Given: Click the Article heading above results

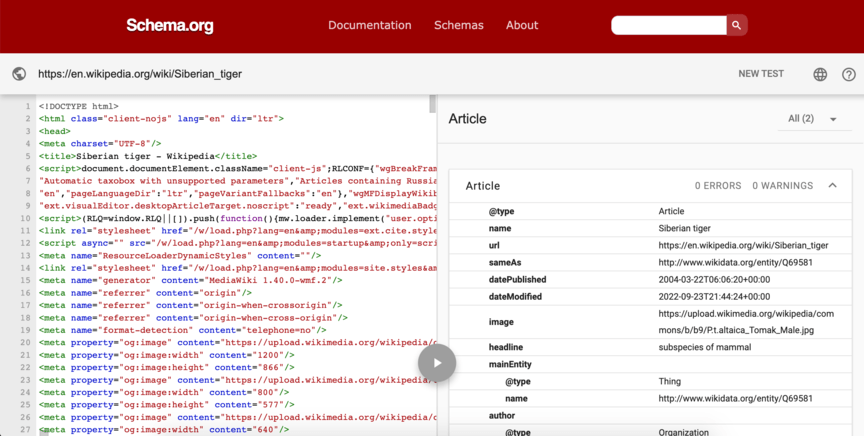Looking at the screenshot, I should 467,119.
